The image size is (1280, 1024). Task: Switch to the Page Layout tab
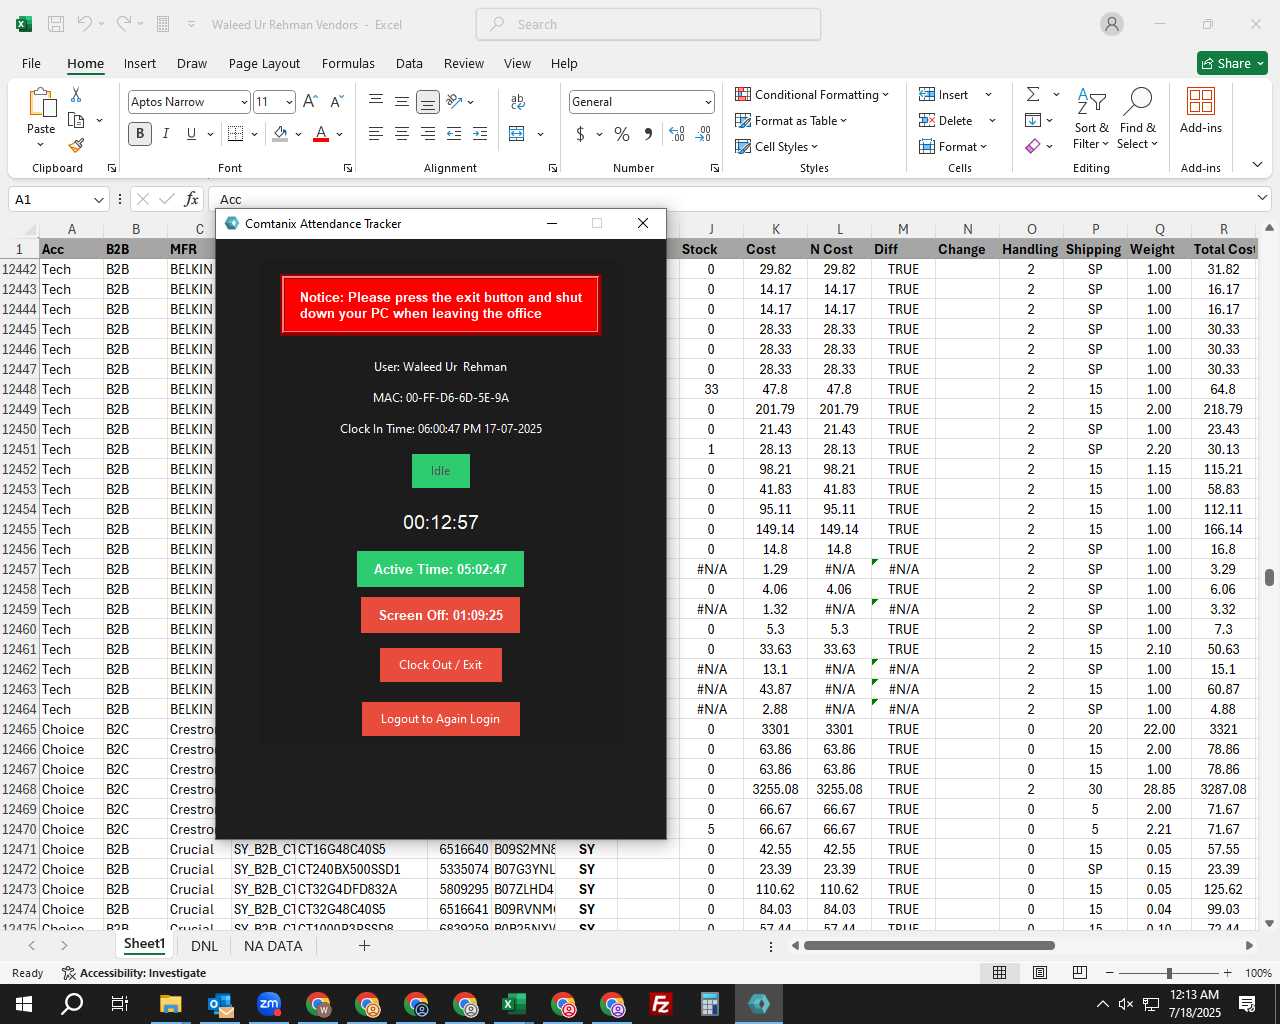(x=264, y=63)
